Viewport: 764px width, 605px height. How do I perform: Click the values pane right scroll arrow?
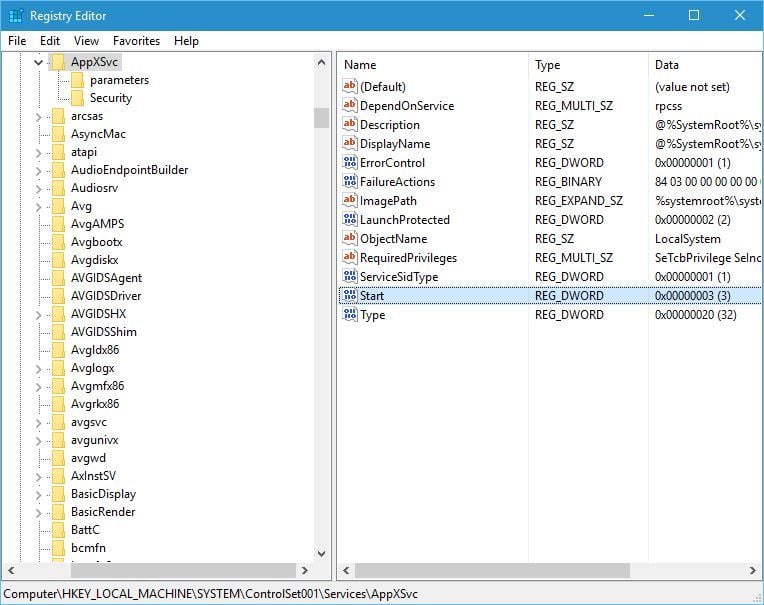click(752, 570)
